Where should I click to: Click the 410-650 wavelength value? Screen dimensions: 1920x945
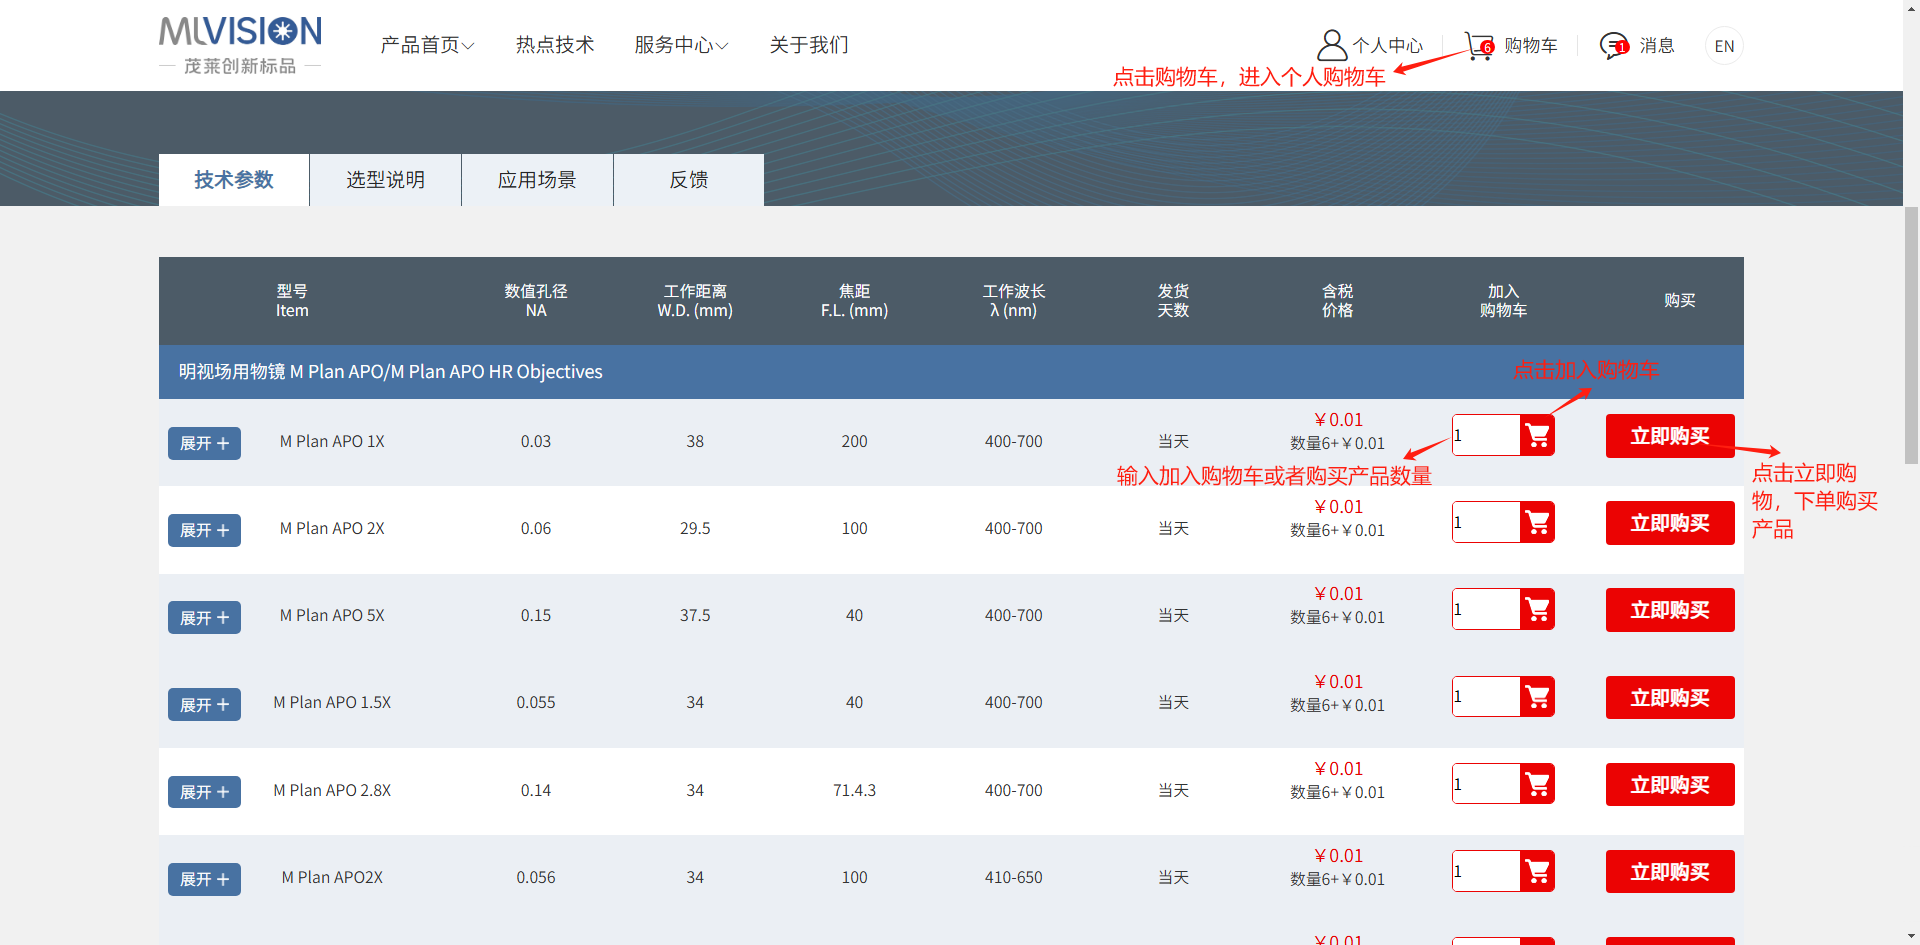[1014, 877]
